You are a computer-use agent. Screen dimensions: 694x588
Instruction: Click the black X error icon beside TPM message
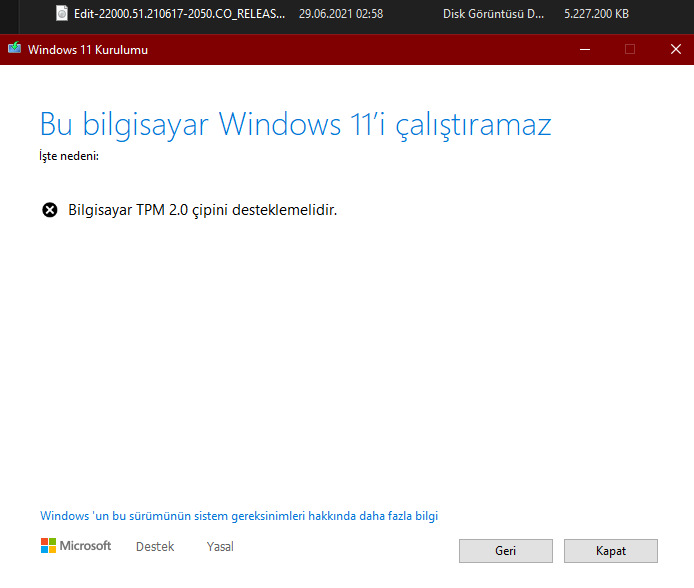(x=50, y=210)
